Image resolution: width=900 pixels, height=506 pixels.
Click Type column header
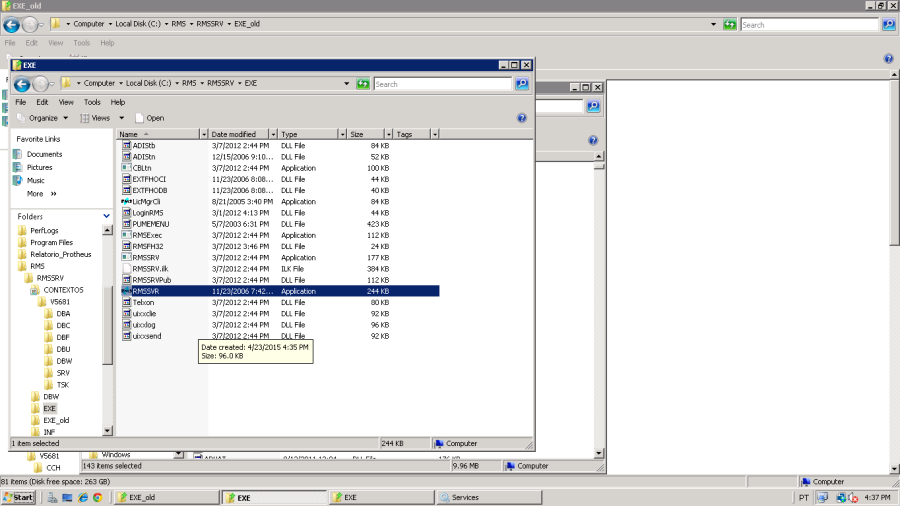(308, 134)
